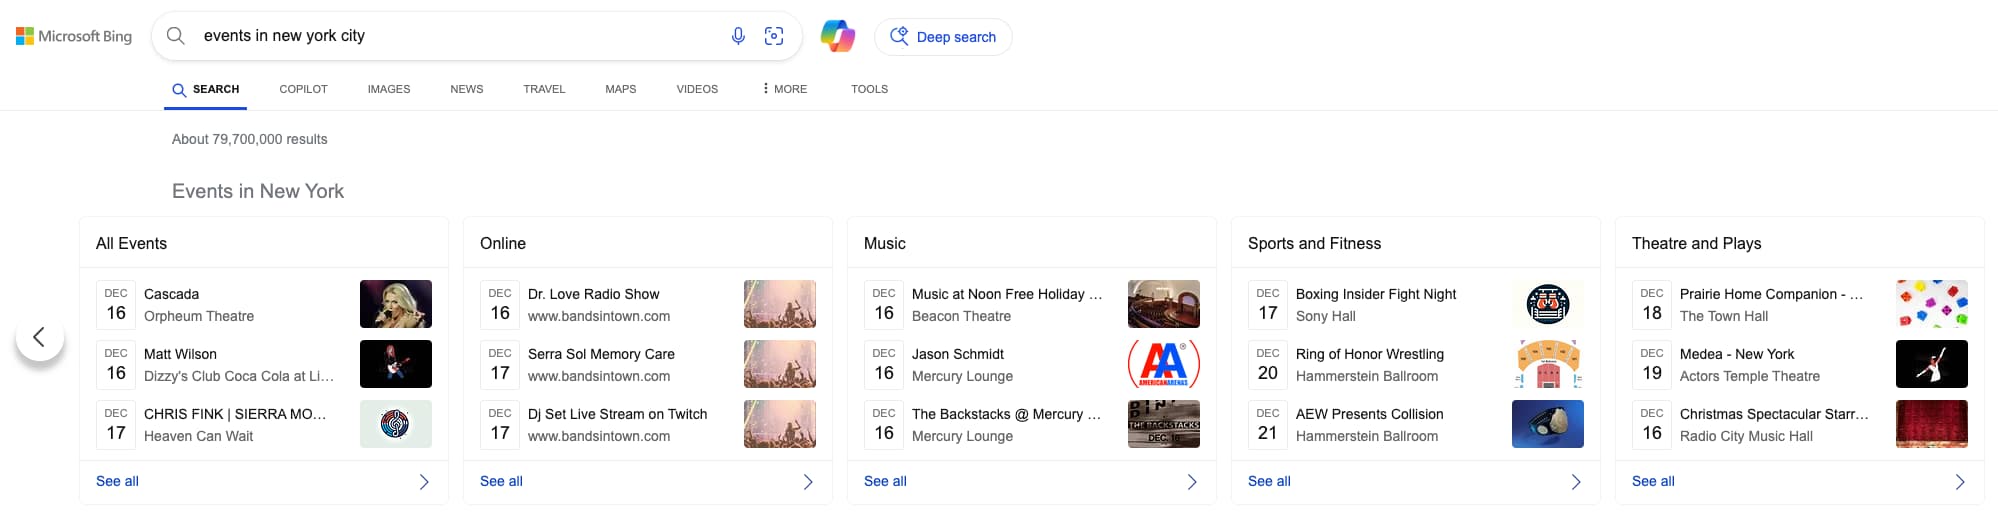Open AEW Presents Collision title
Image resolution: width=1998 pixels, height=518 pixels.
(x=1369, y=414)
